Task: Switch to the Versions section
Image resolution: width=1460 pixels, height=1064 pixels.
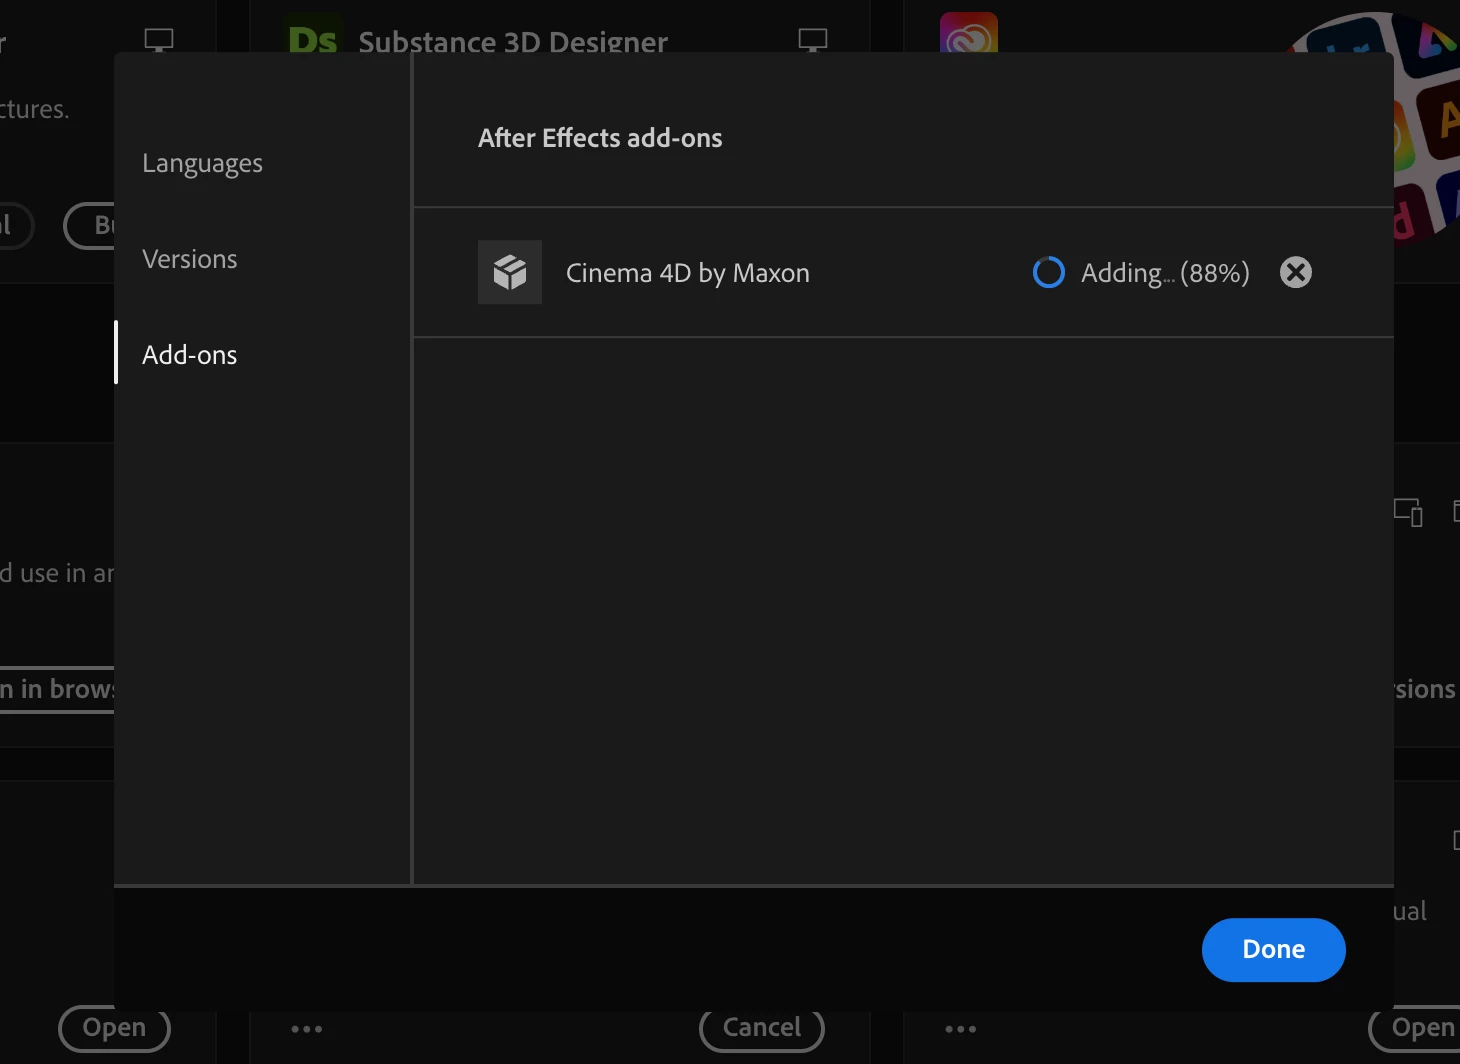Action: click(190, 259)
